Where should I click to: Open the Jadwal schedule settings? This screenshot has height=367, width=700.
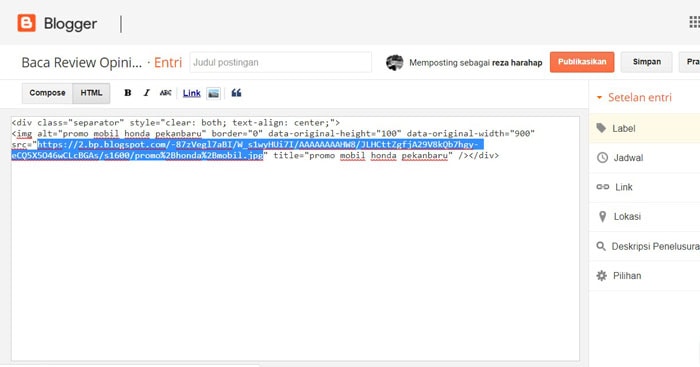click(x=645, y=158)
